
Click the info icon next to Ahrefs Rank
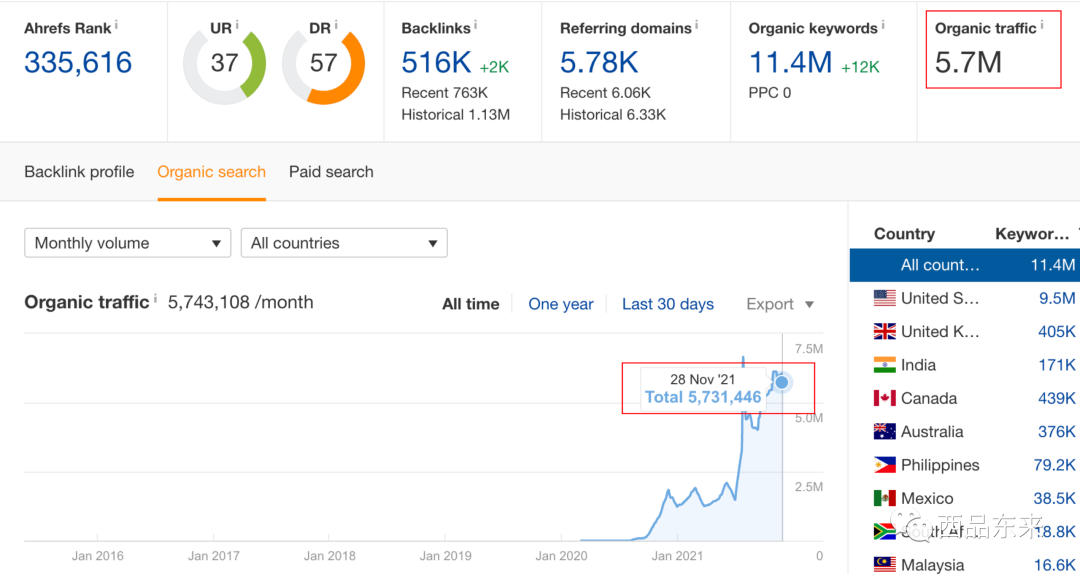[x=116, y=25]
